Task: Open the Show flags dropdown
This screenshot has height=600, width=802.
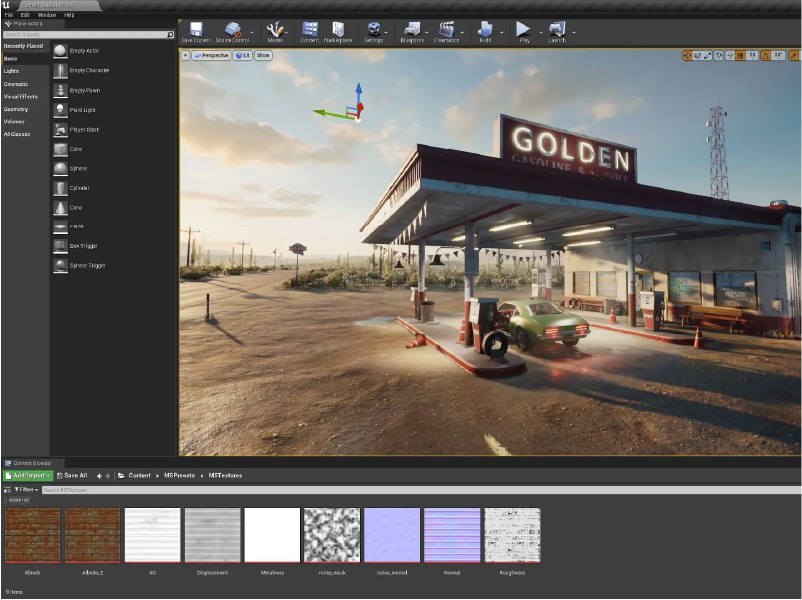Action: point(263,55)
